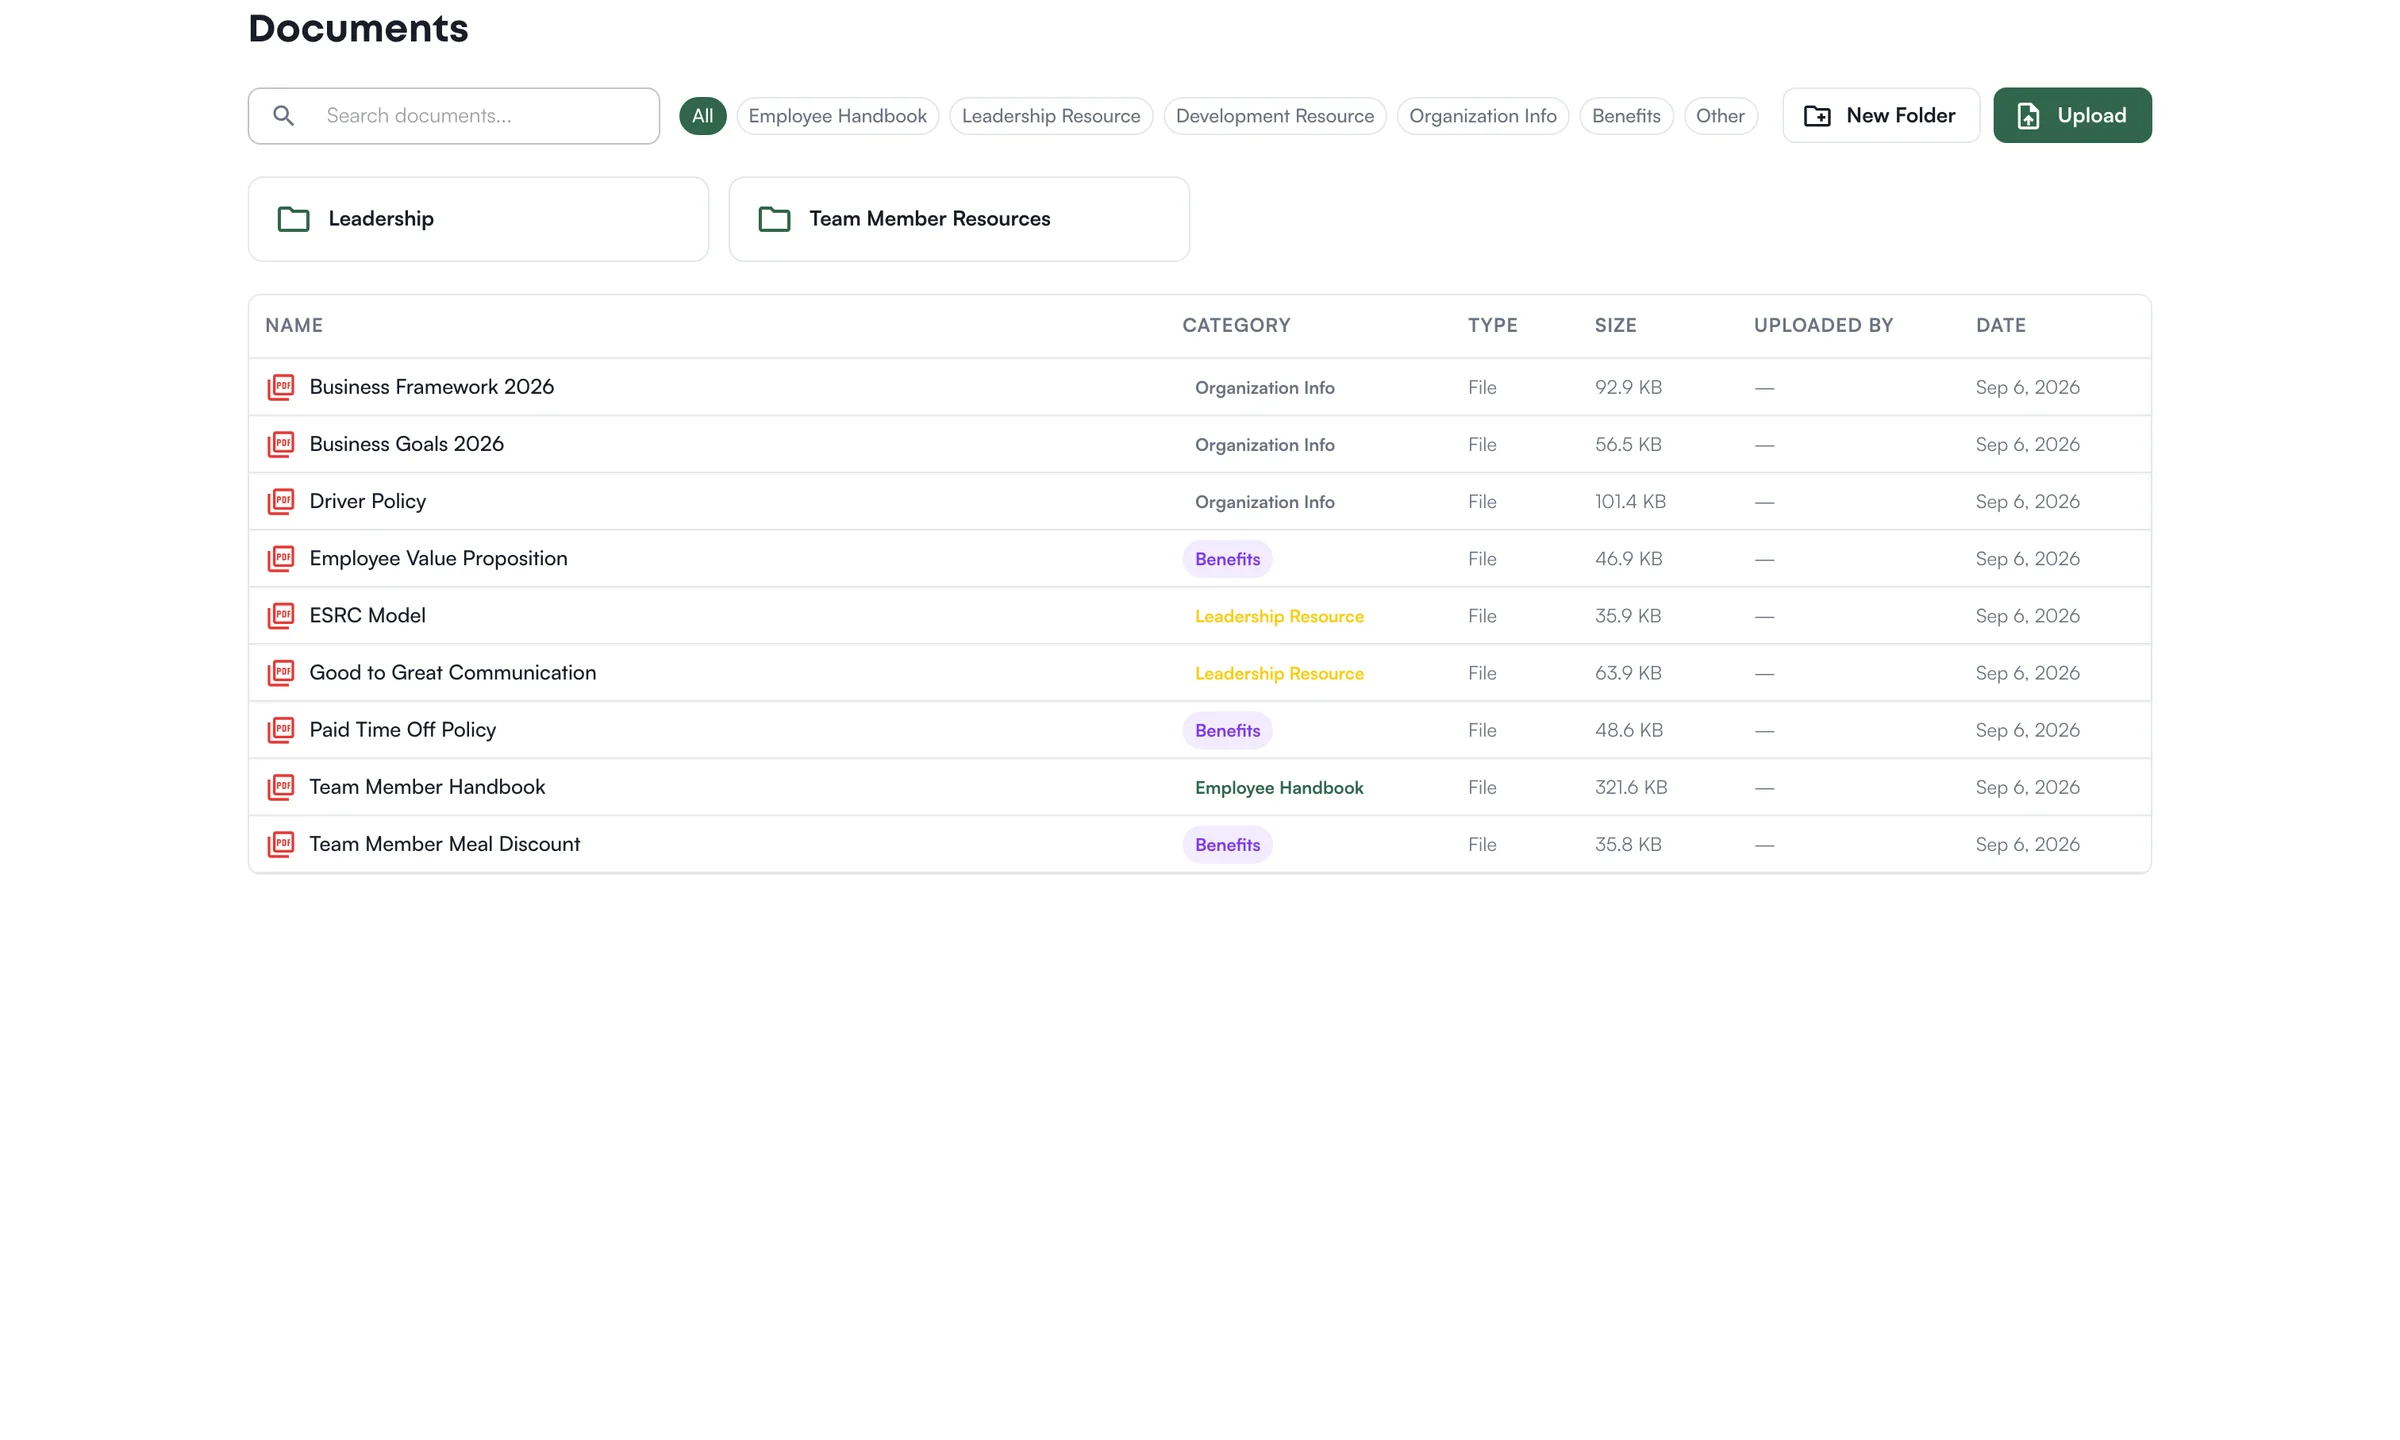The image size is (2400, 1440).
Task: Create a New Folder
Action: tap(1880, 115)
